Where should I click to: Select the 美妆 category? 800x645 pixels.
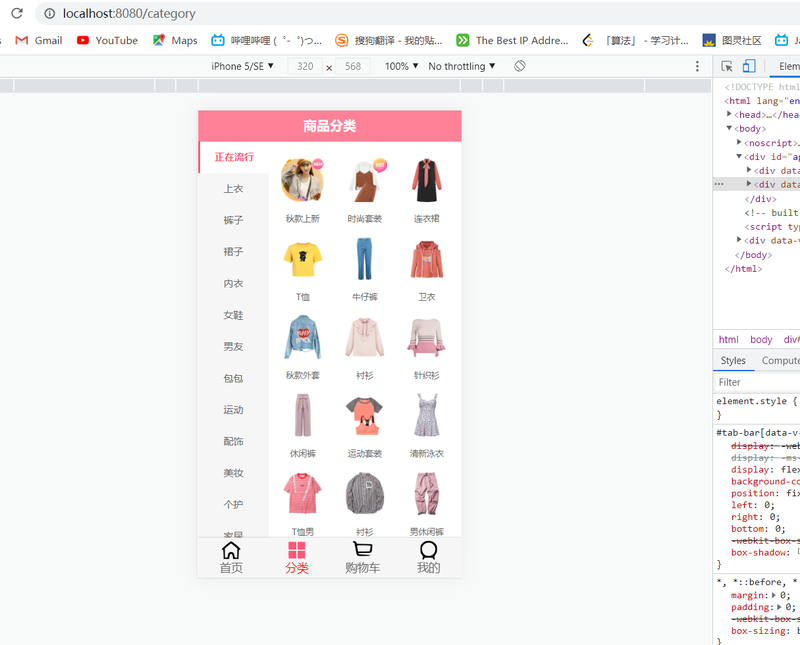click(233, 474)
